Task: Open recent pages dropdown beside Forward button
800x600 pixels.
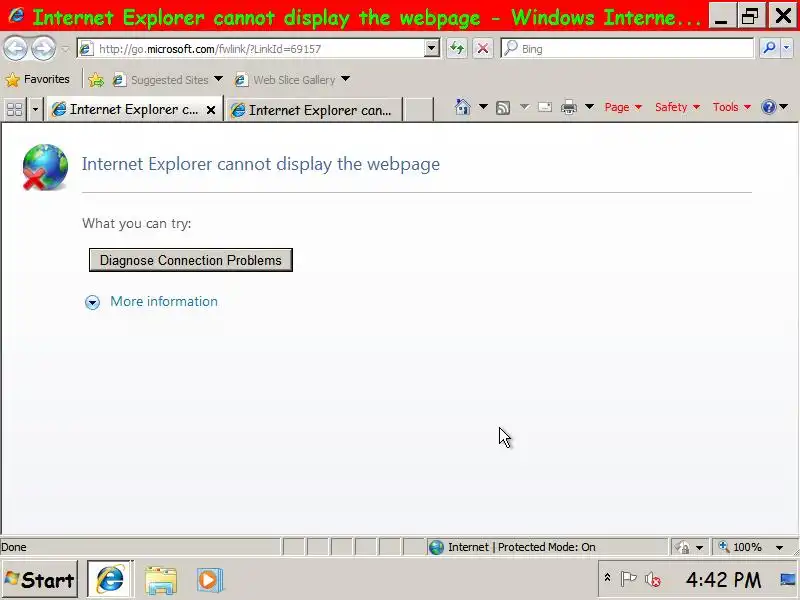Action: [65, 49]
